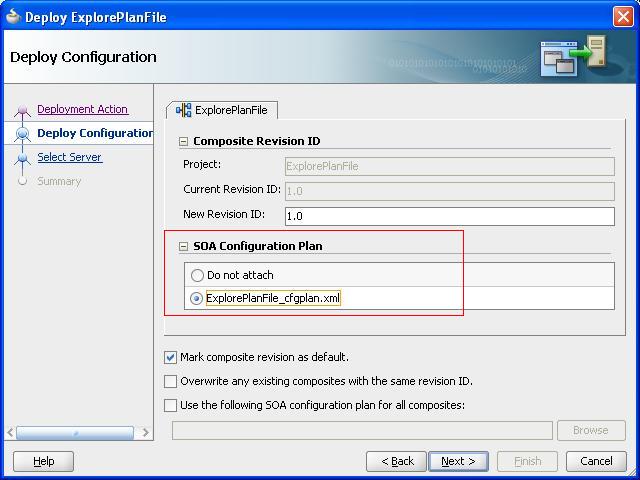Select the ExplorePlanFile_cfgplan.xml radio option
The height and width of the screenshot is (480, 640).
coord(196,298)
